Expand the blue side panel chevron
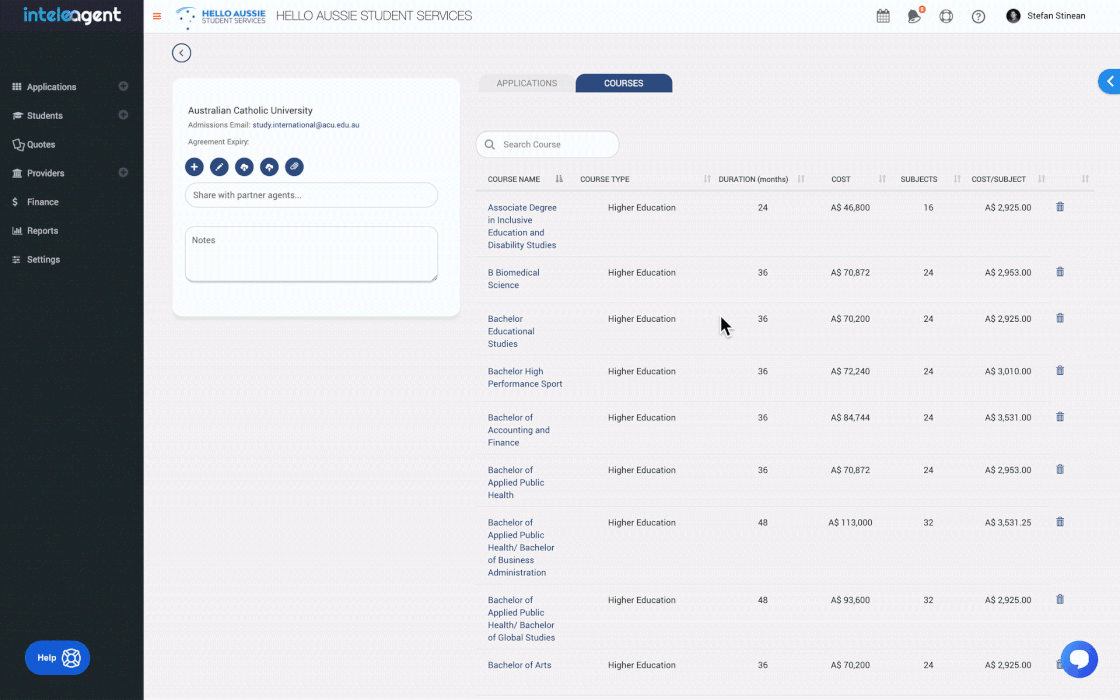Image resolution: width=1120 pixels, height=700 pixels. point(1109,82)
